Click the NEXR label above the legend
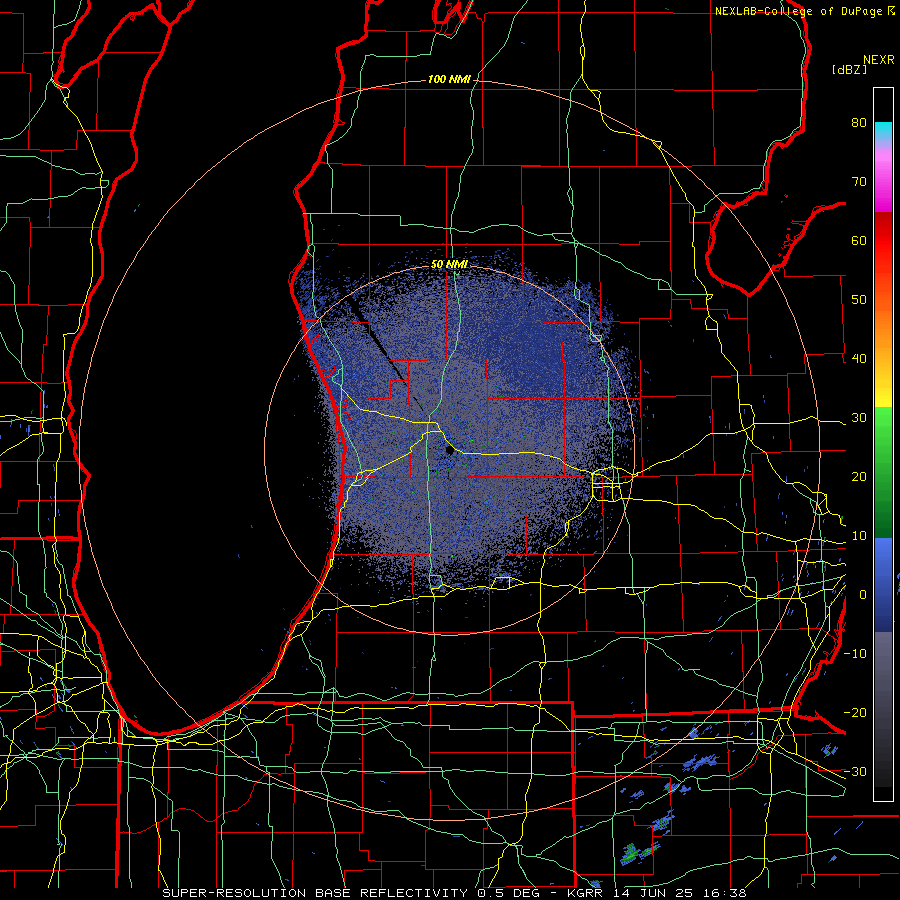The width and height of the screenshot is (900, 900). (878, 60)
